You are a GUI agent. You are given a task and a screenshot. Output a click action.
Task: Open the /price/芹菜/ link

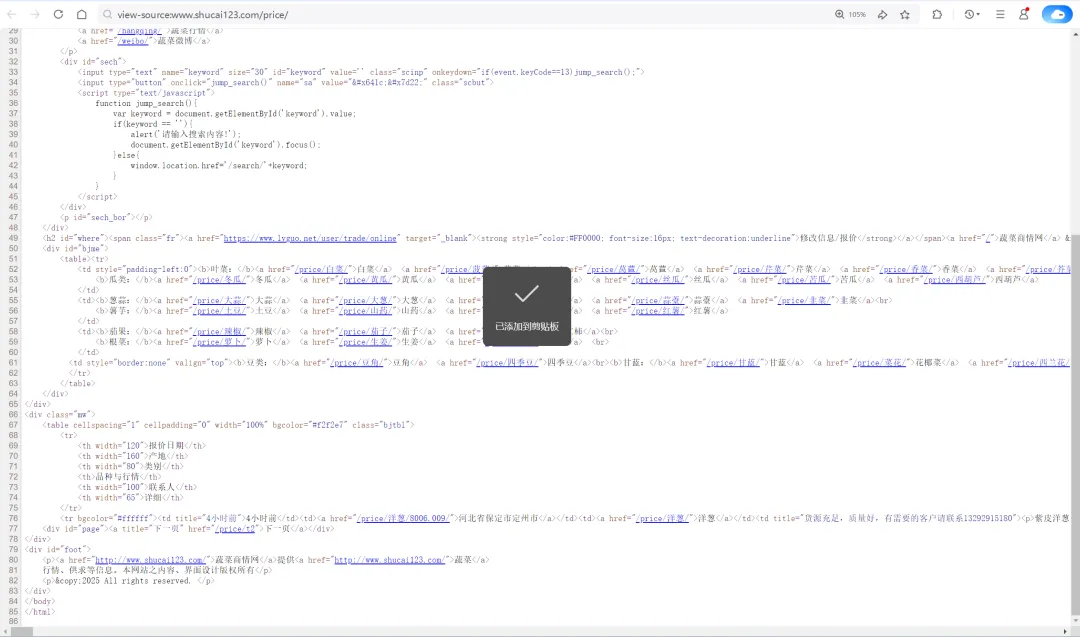tap(760, 269)
